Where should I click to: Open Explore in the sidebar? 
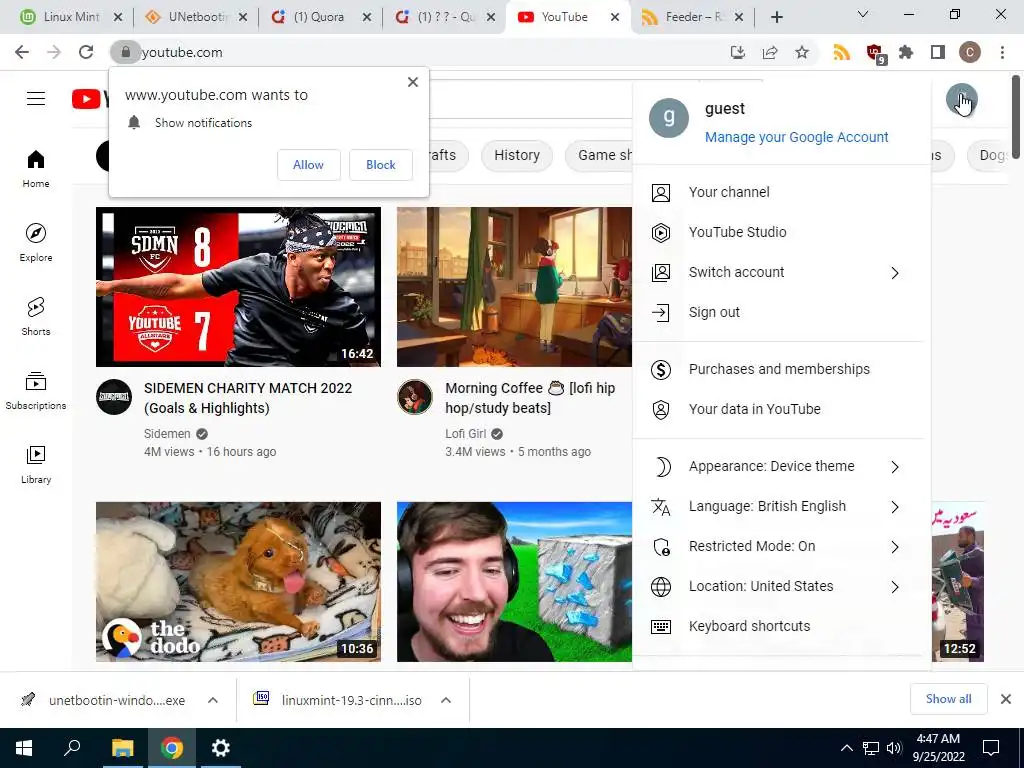tap(36, 242)
